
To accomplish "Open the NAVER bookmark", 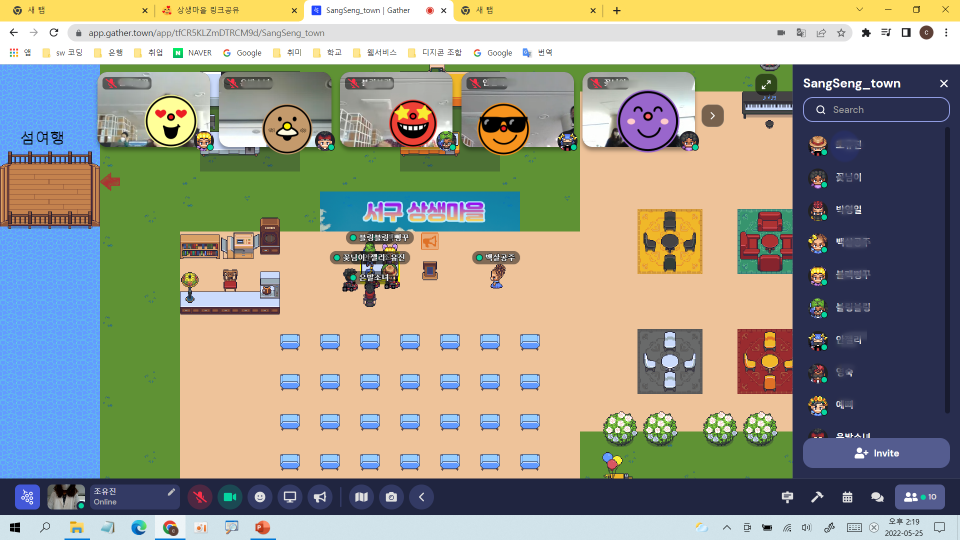I will 192,53.
